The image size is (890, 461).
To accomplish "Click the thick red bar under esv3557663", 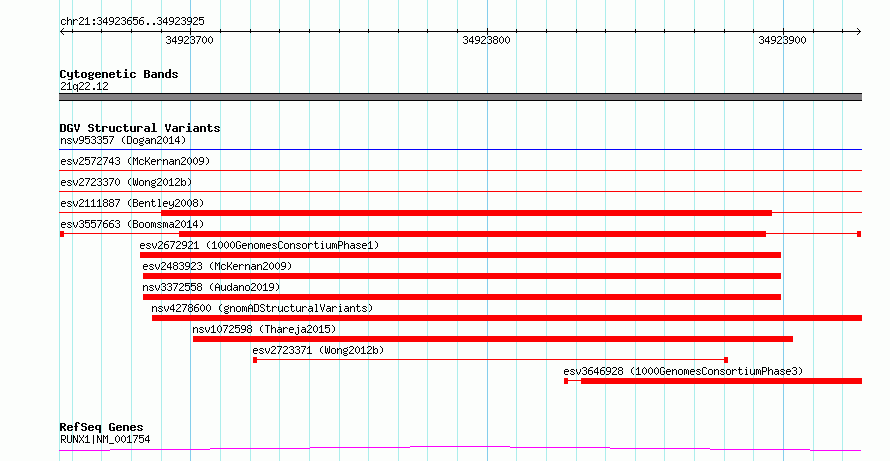I will coord(472,234).
